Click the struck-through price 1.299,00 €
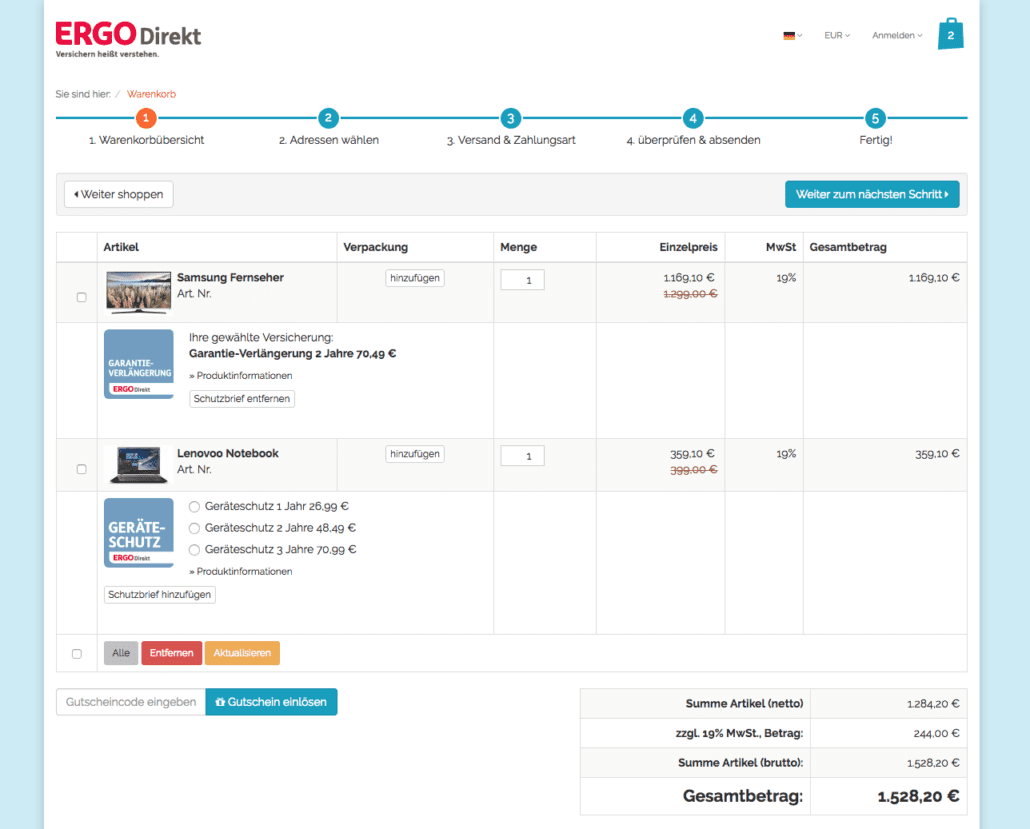The image size is (1030, 829). 690,294
